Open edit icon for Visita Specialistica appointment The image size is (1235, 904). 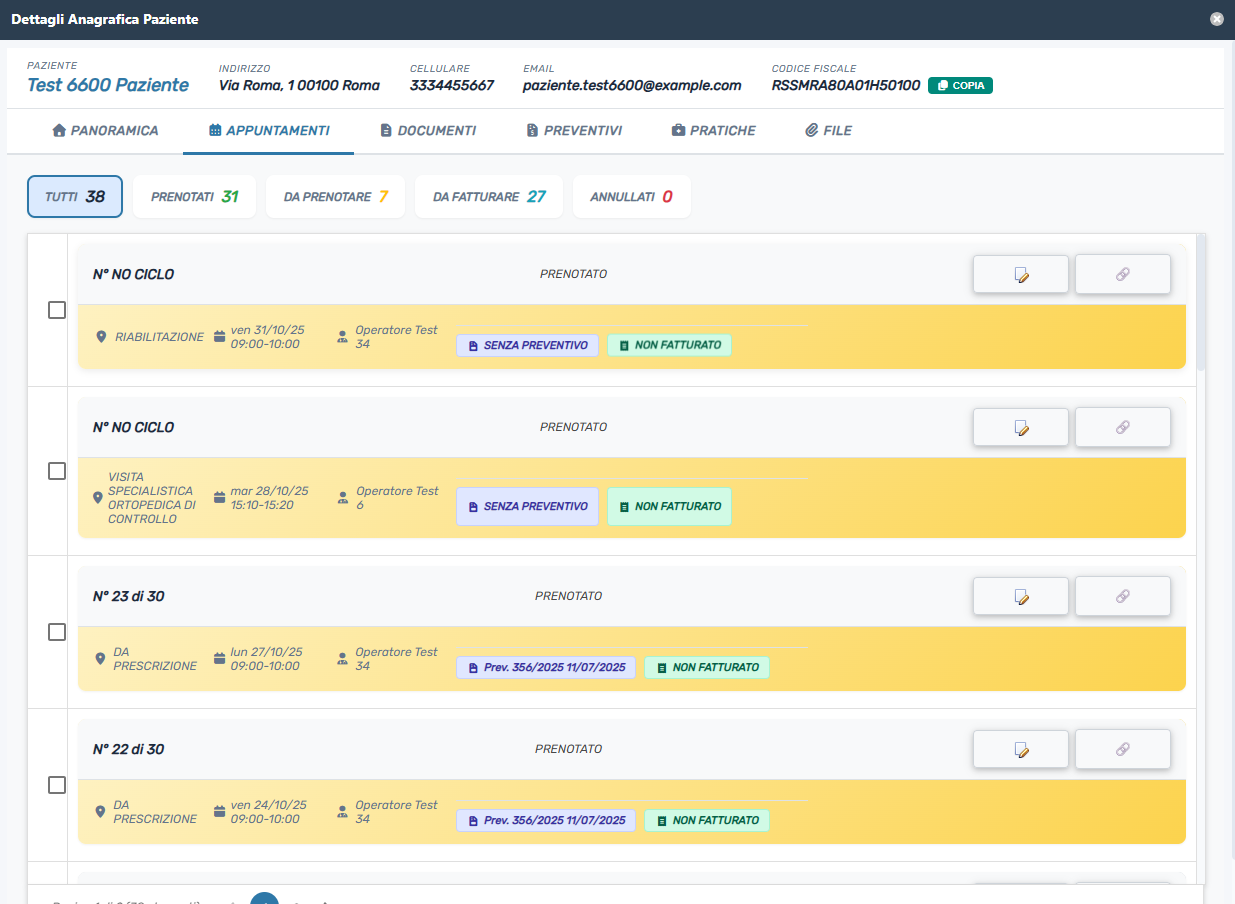click(x=1020, y=427)
